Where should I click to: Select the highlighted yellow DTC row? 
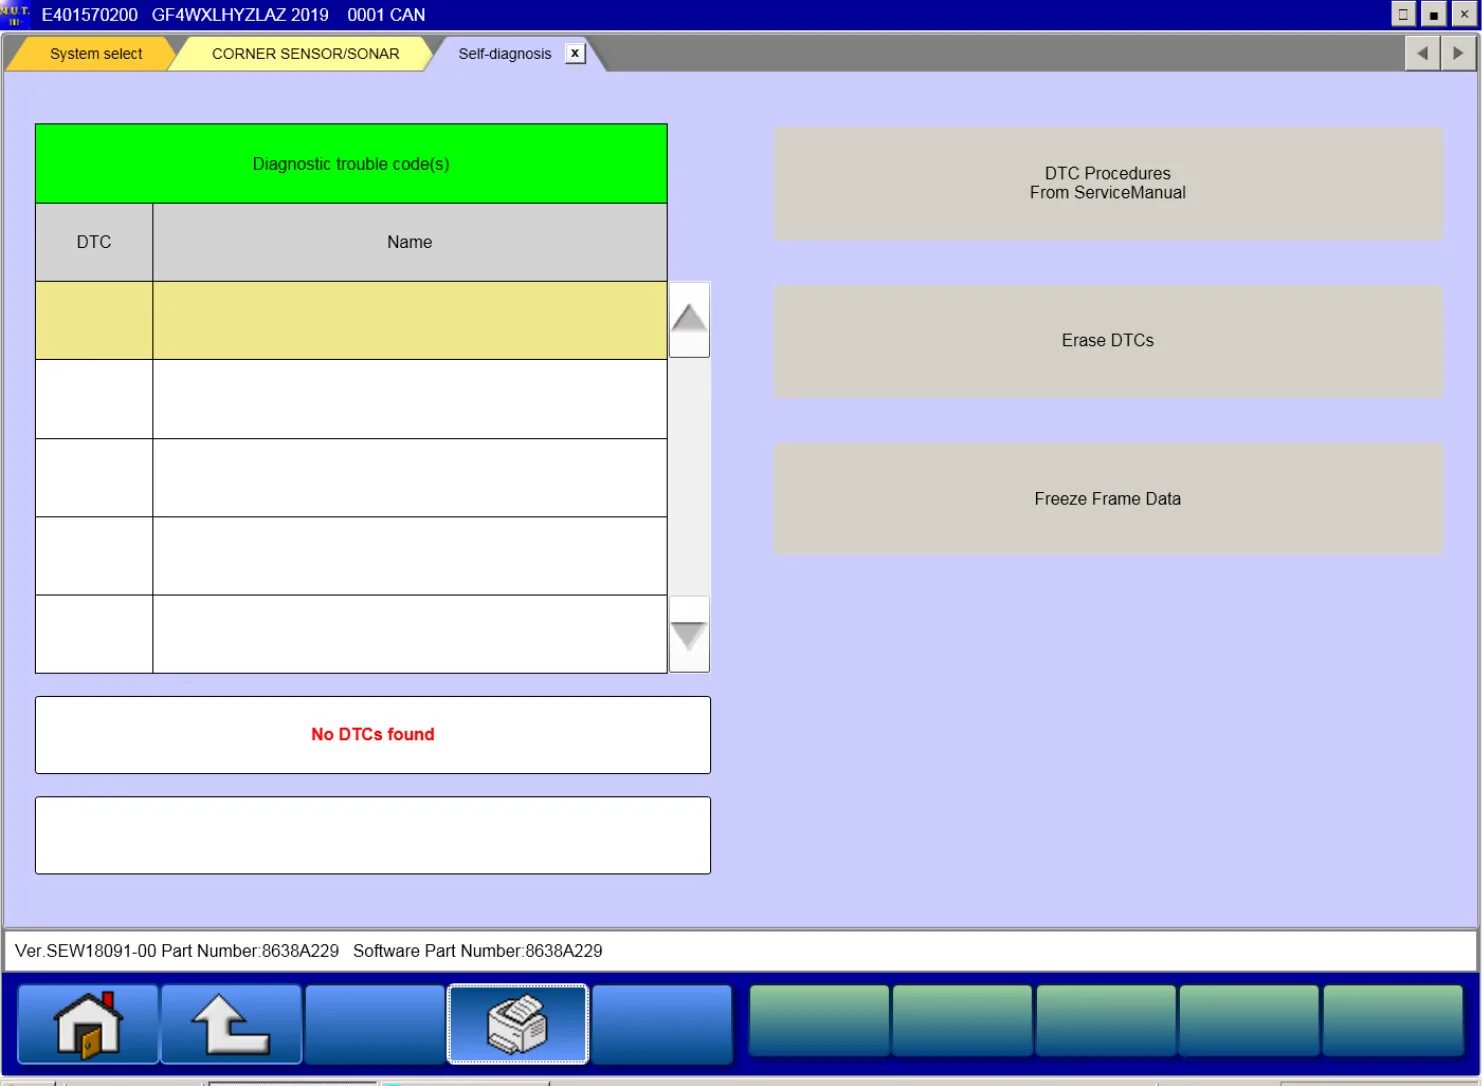click(351, 320)
